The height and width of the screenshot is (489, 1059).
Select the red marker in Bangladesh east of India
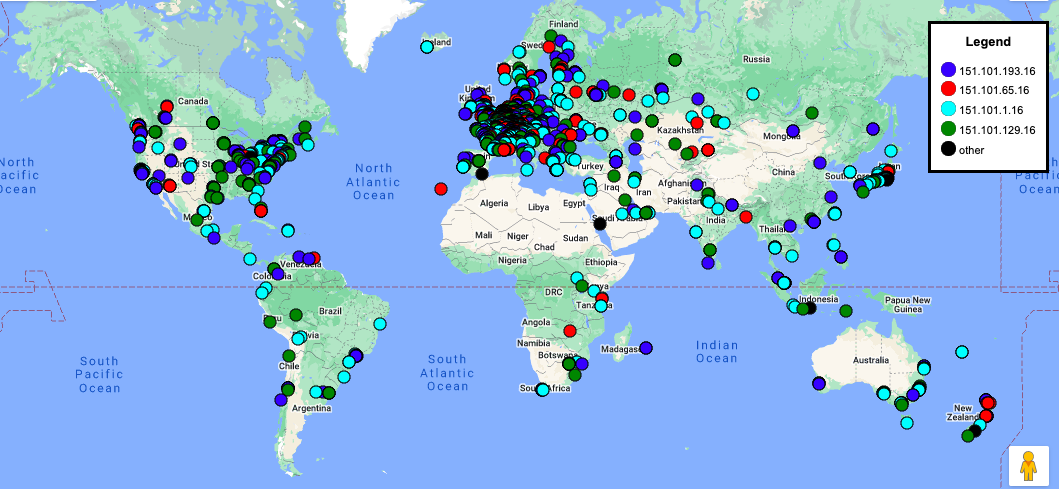746,217
